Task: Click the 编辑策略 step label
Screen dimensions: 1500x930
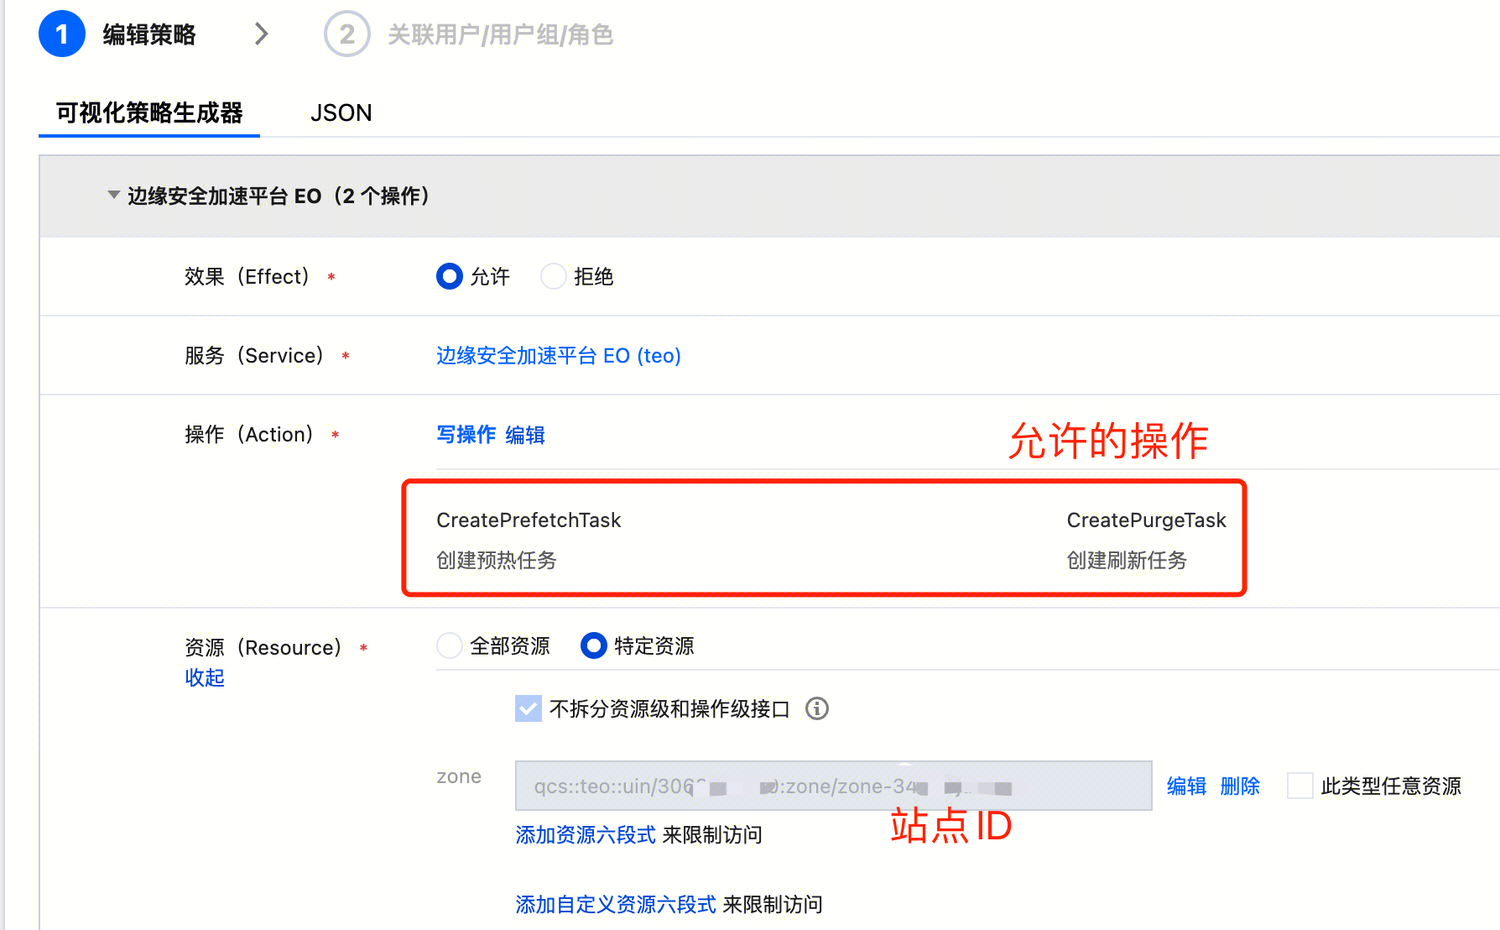Action: click(x=149, y=35)
